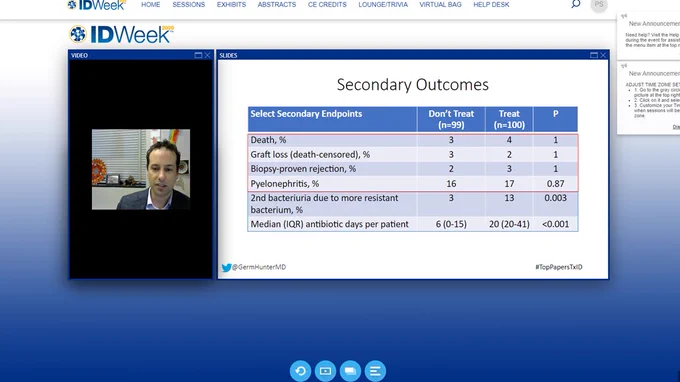Close the SLIDES panel

[x=603, y=55]
